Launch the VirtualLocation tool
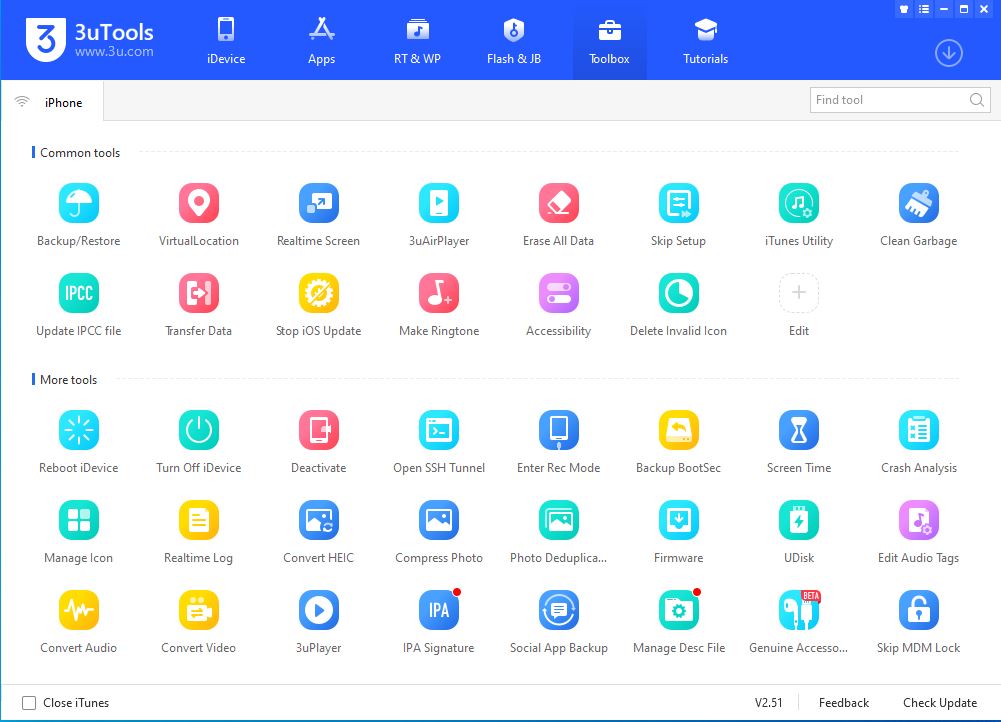The image size is (1001, 722). tap(198, 204)
